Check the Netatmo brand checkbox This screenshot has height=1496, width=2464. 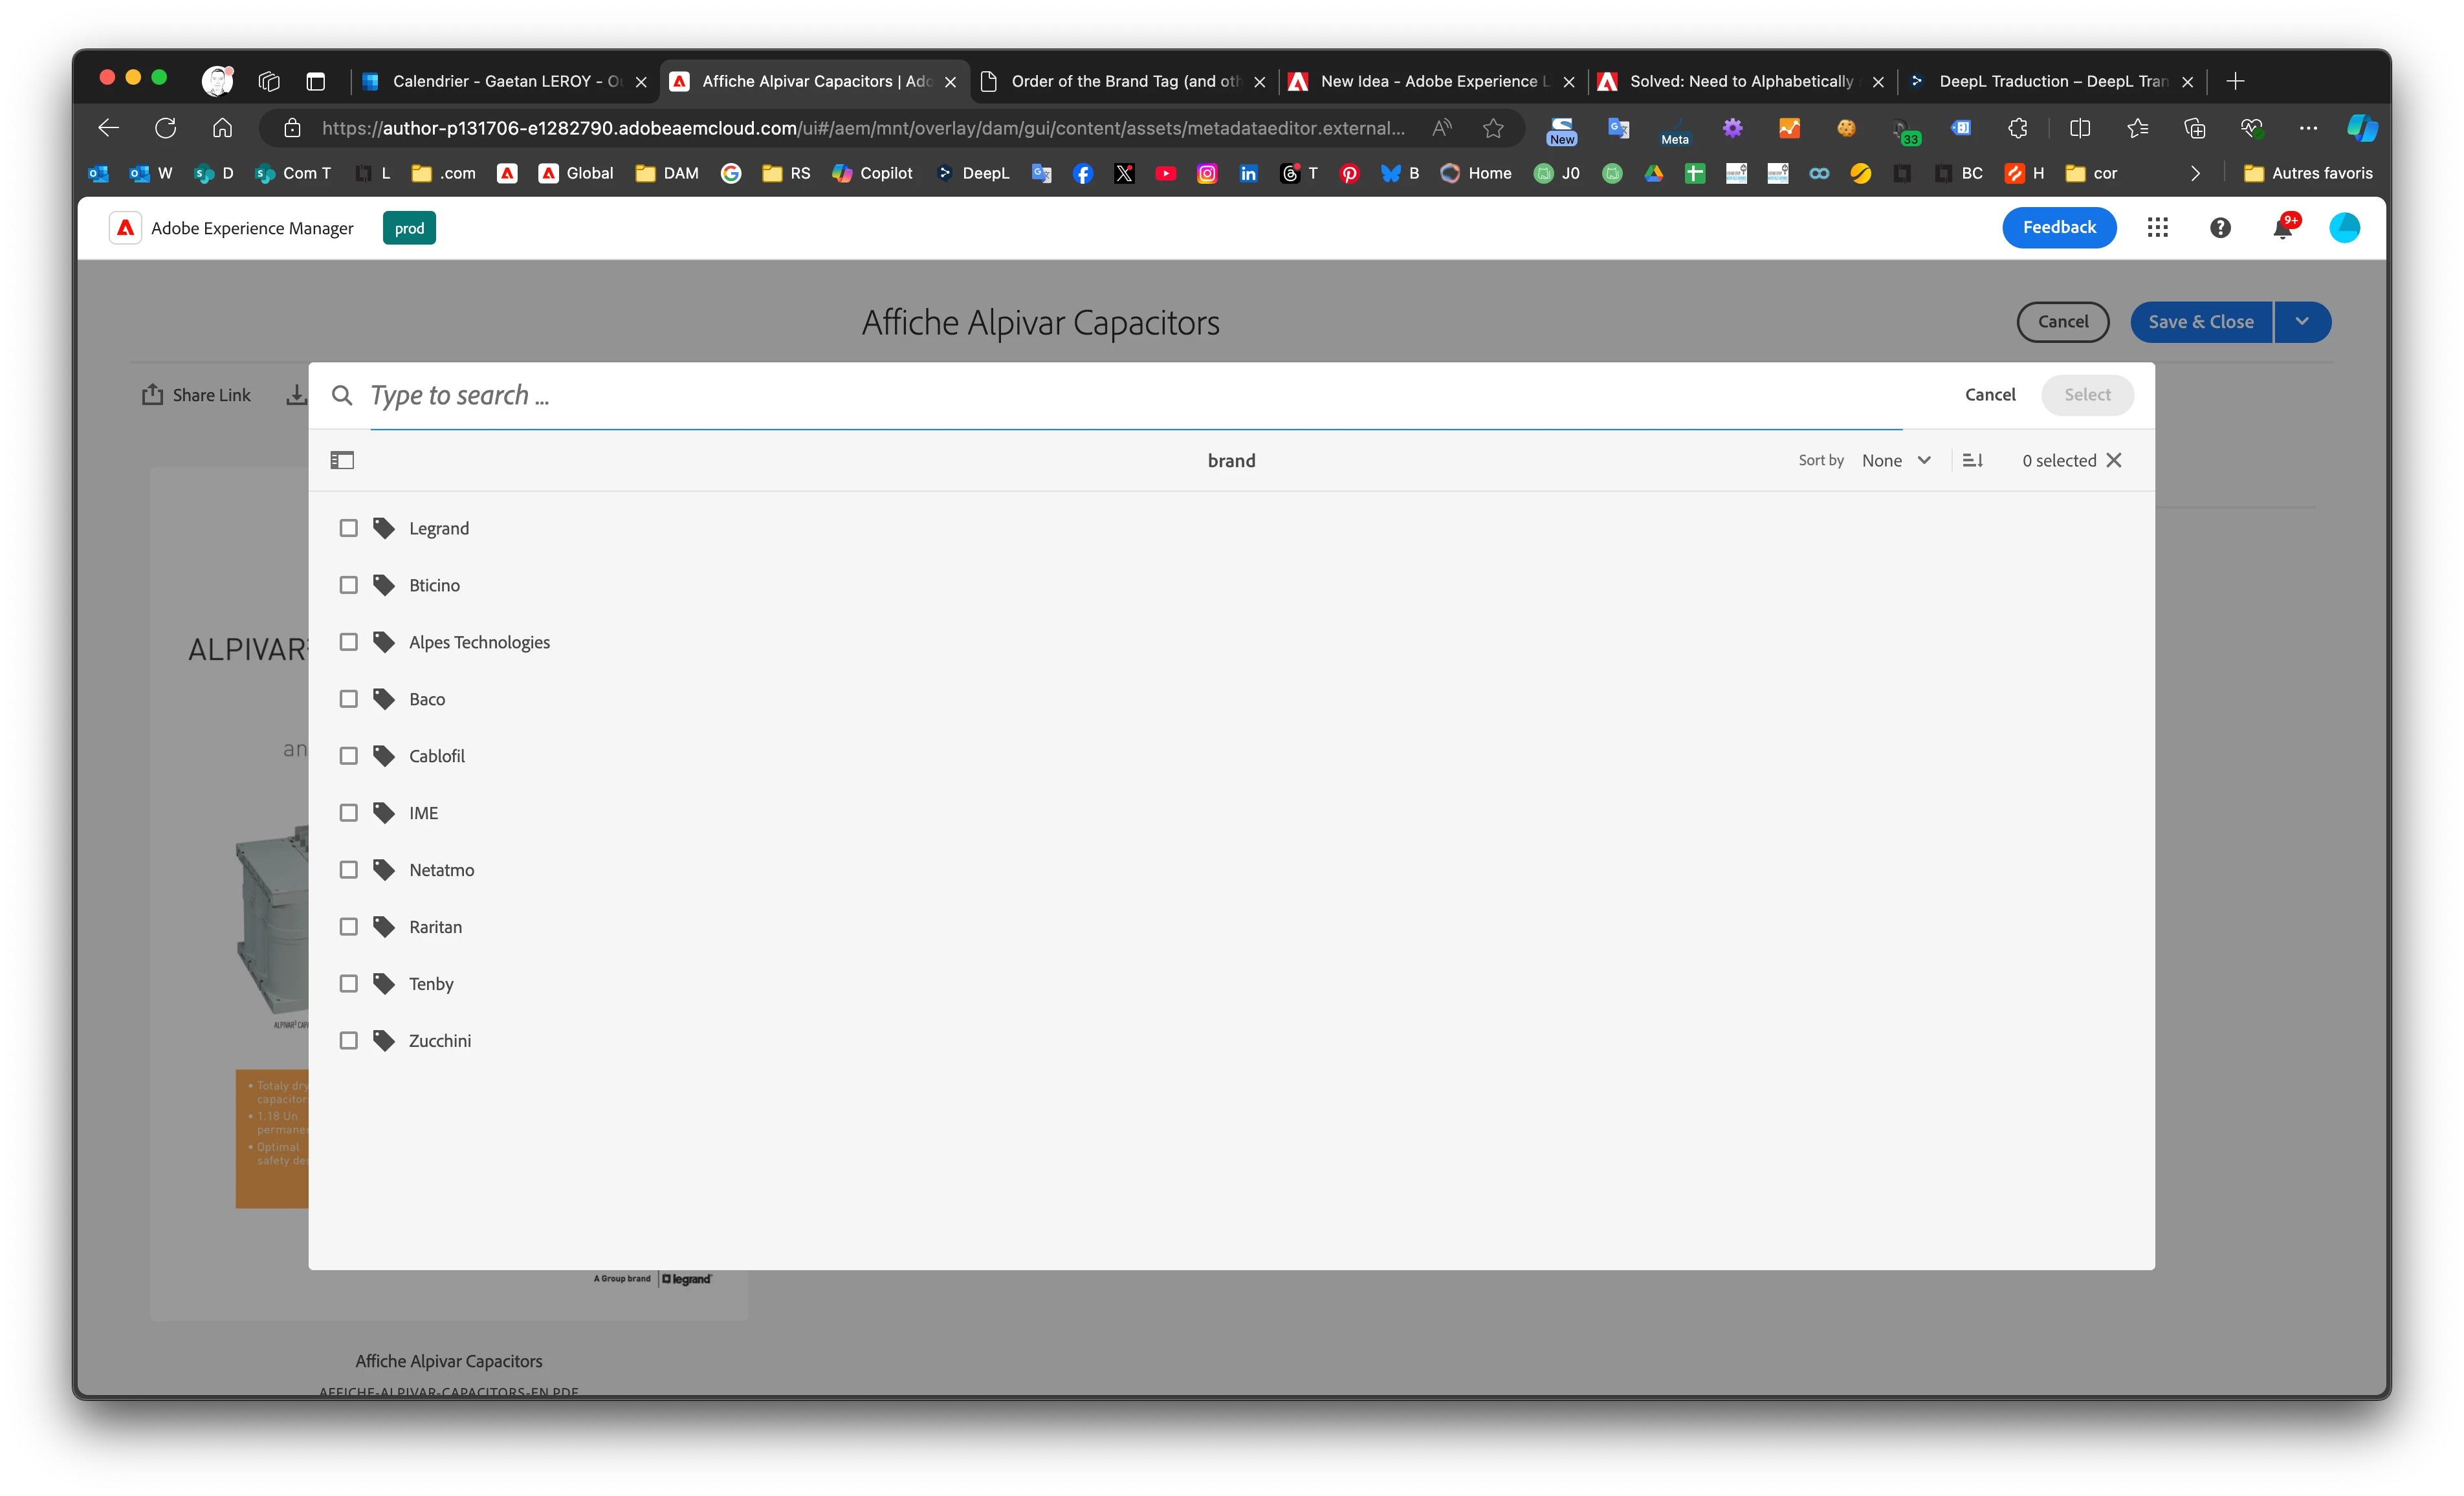coord(348,870)
